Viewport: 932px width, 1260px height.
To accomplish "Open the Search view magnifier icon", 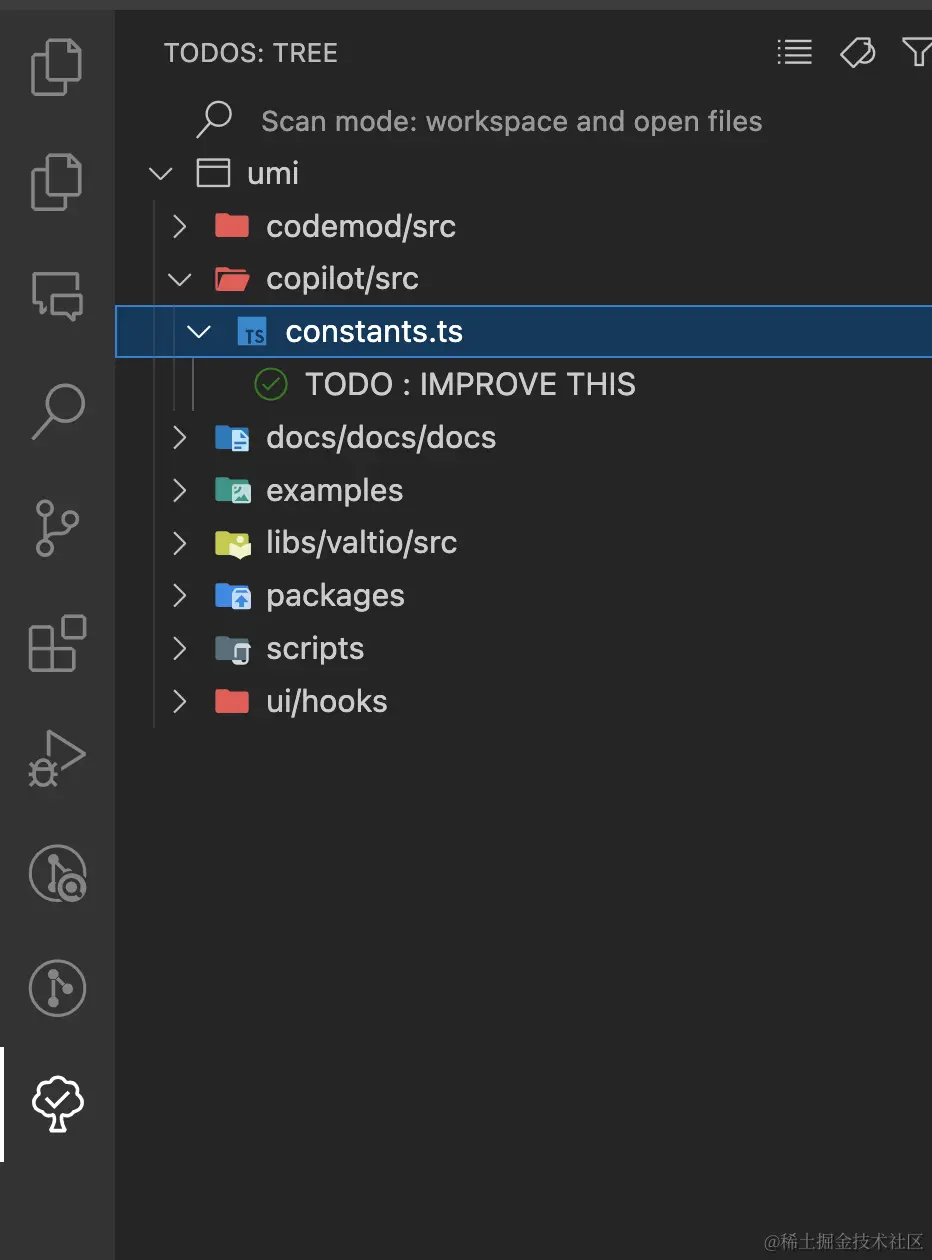I will (57, 411).
